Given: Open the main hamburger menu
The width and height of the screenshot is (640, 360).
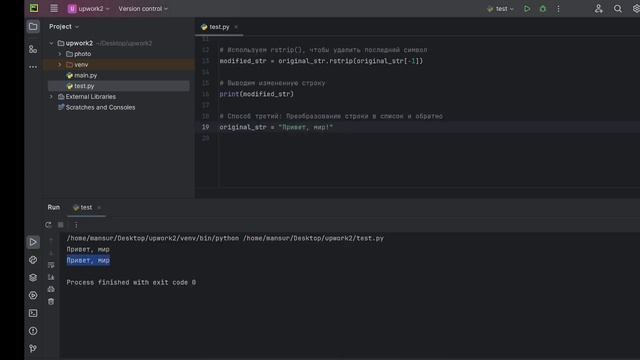Looking at the screenshot, I should tap(54, 9).
